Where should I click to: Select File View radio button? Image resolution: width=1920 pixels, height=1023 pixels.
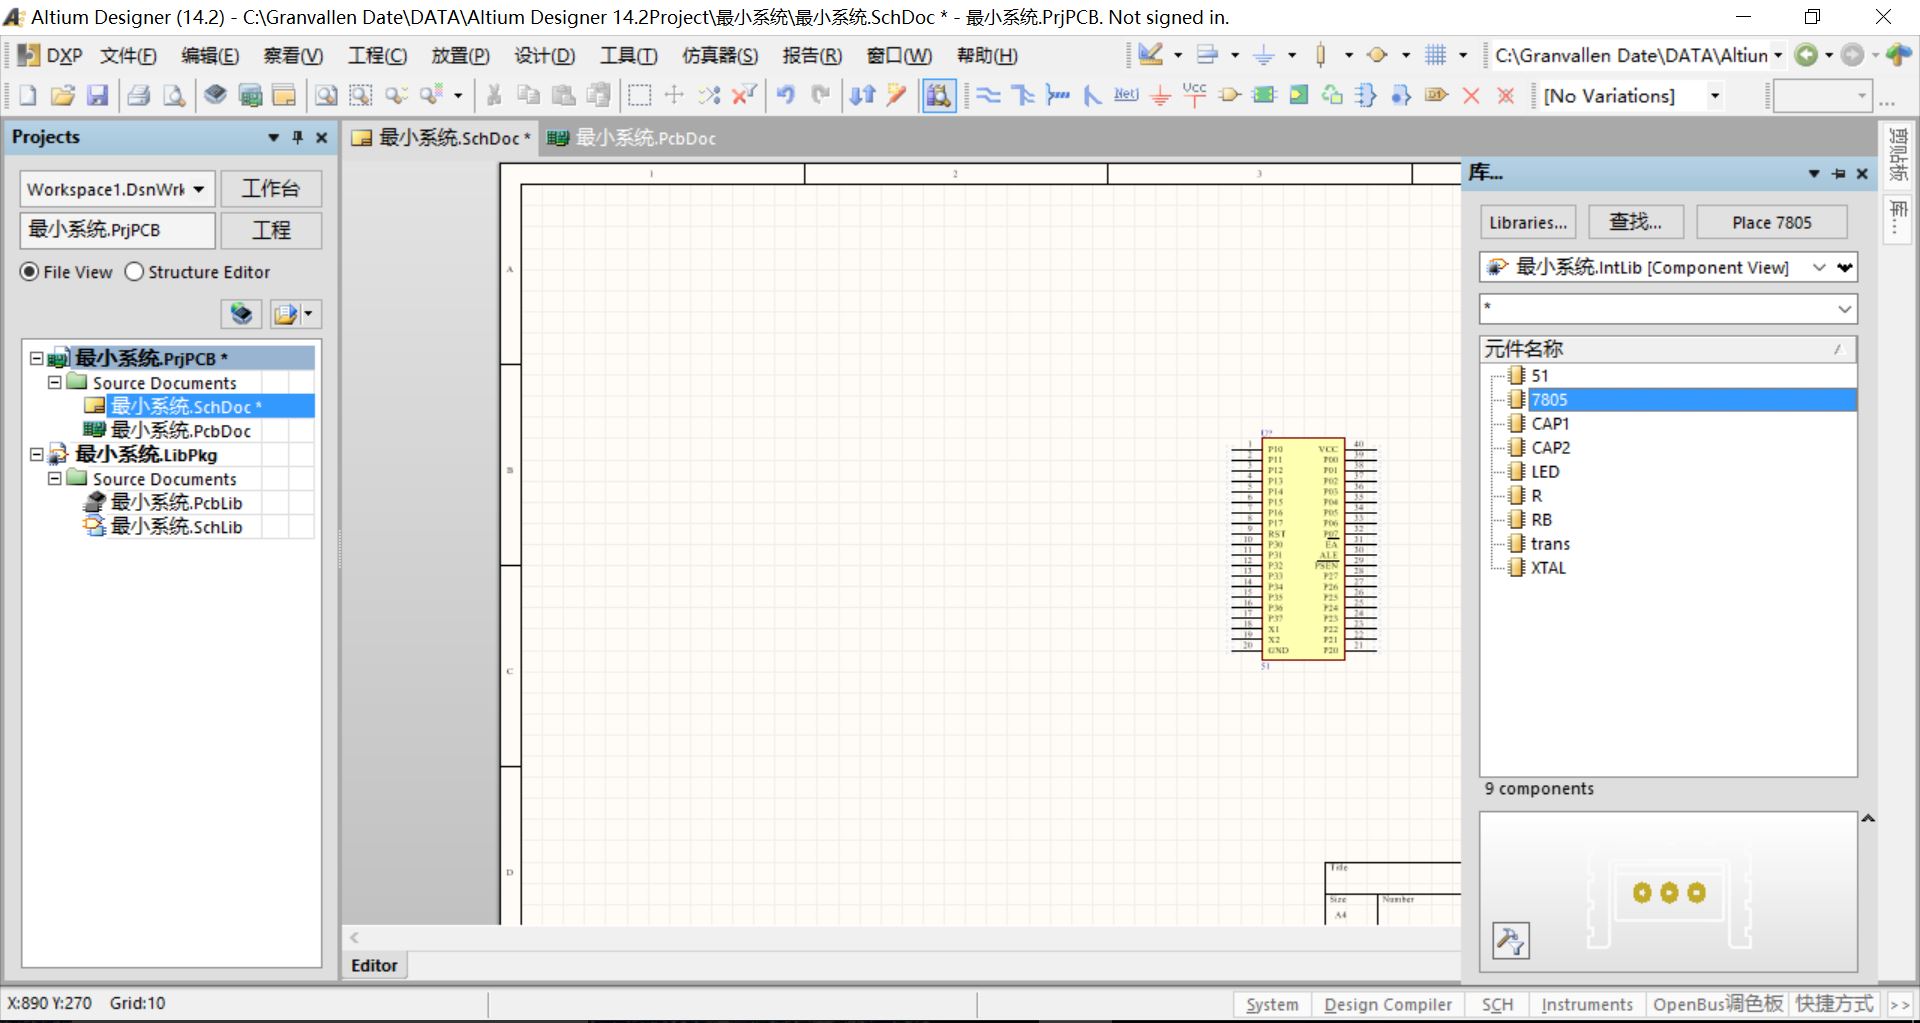point(67,272)
